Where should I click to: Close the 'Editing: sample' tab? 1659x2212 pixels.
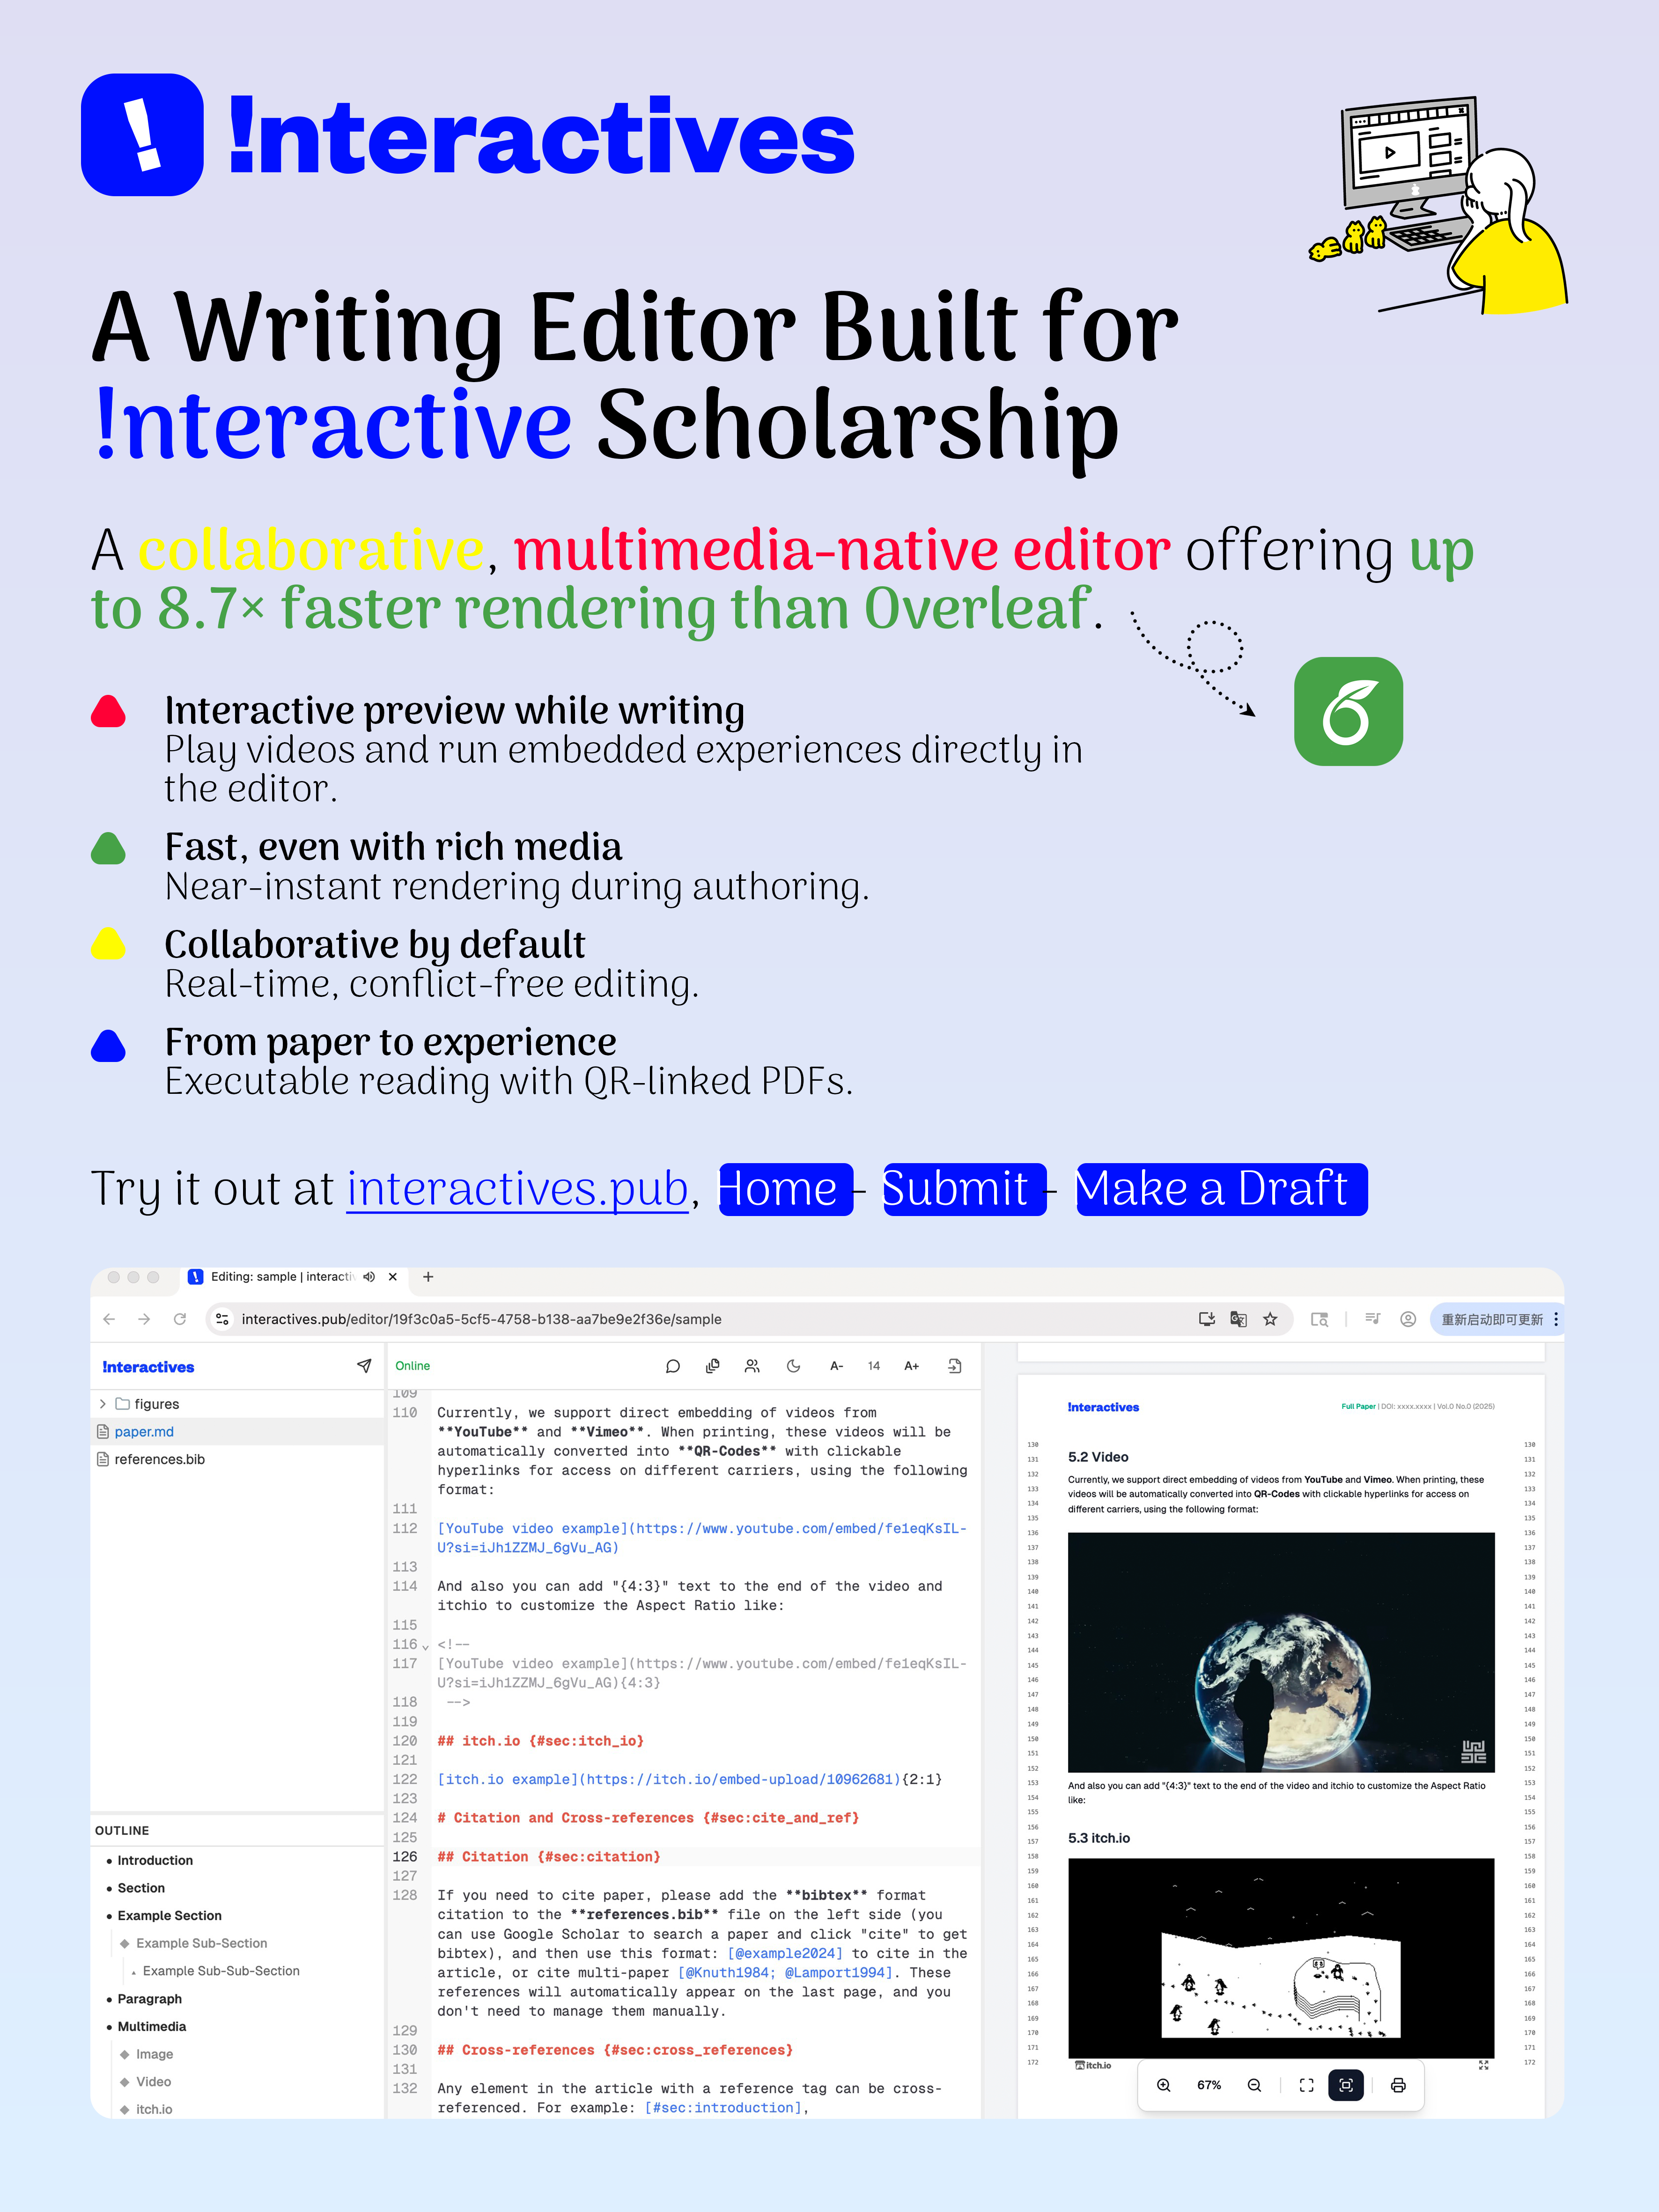pos(393,1277)
